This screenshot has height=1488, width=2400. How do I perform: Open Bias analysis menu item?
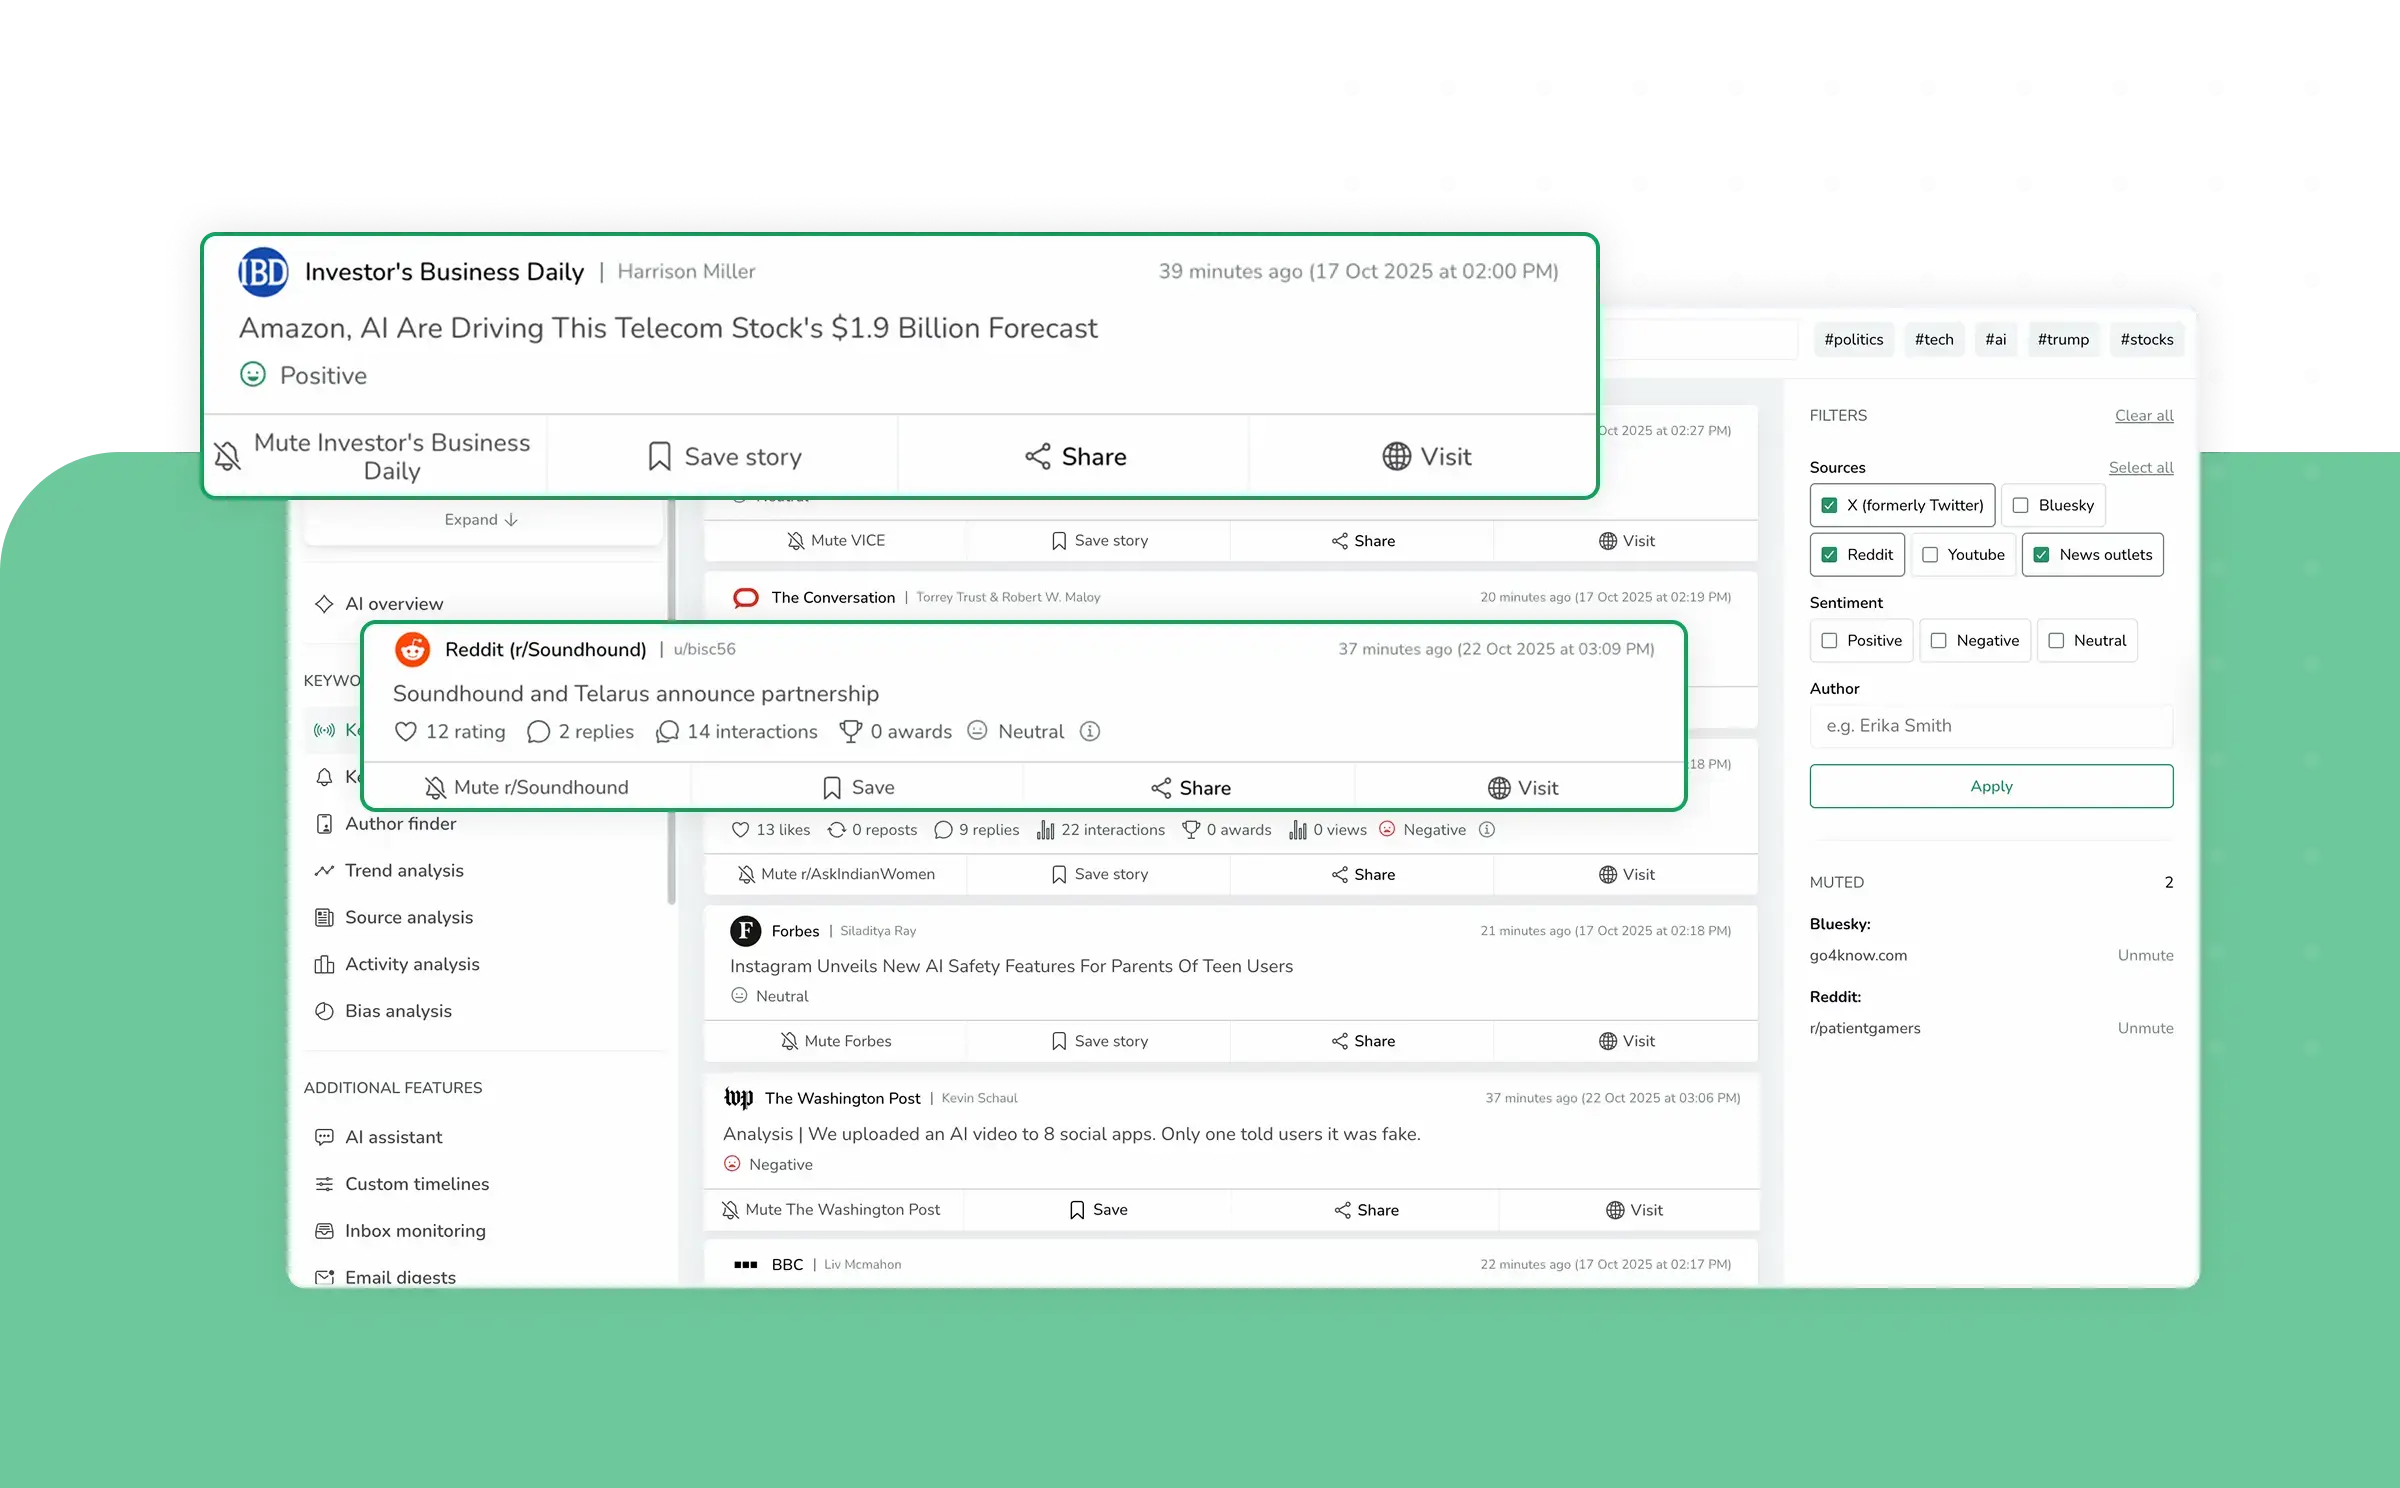pos(398,1011)
